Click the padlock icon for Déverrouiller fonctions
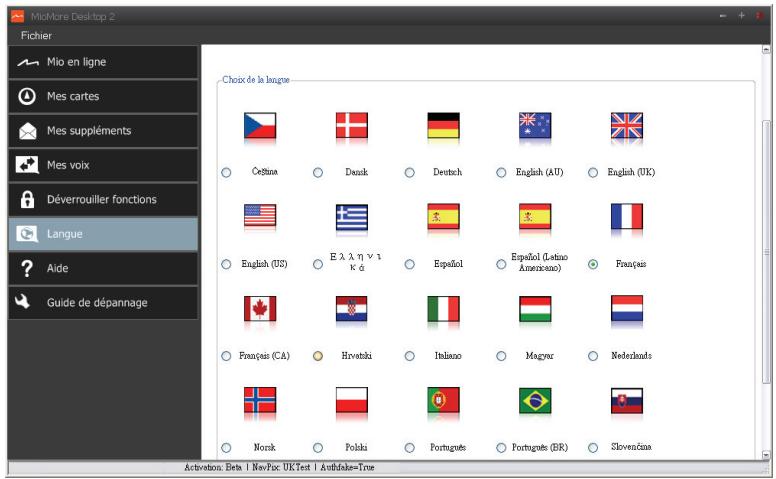776x479 pixels. coord(29,199)
